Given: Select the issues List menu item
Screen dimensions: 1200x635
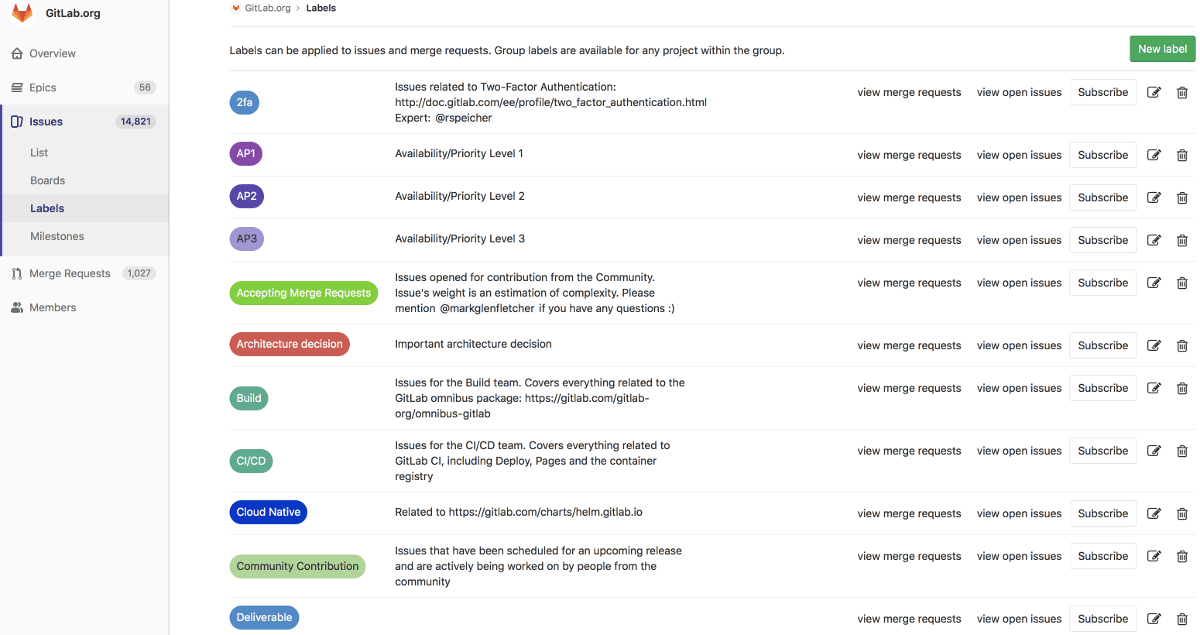Looking at the screenshot, I should click(x=39, y=153).
